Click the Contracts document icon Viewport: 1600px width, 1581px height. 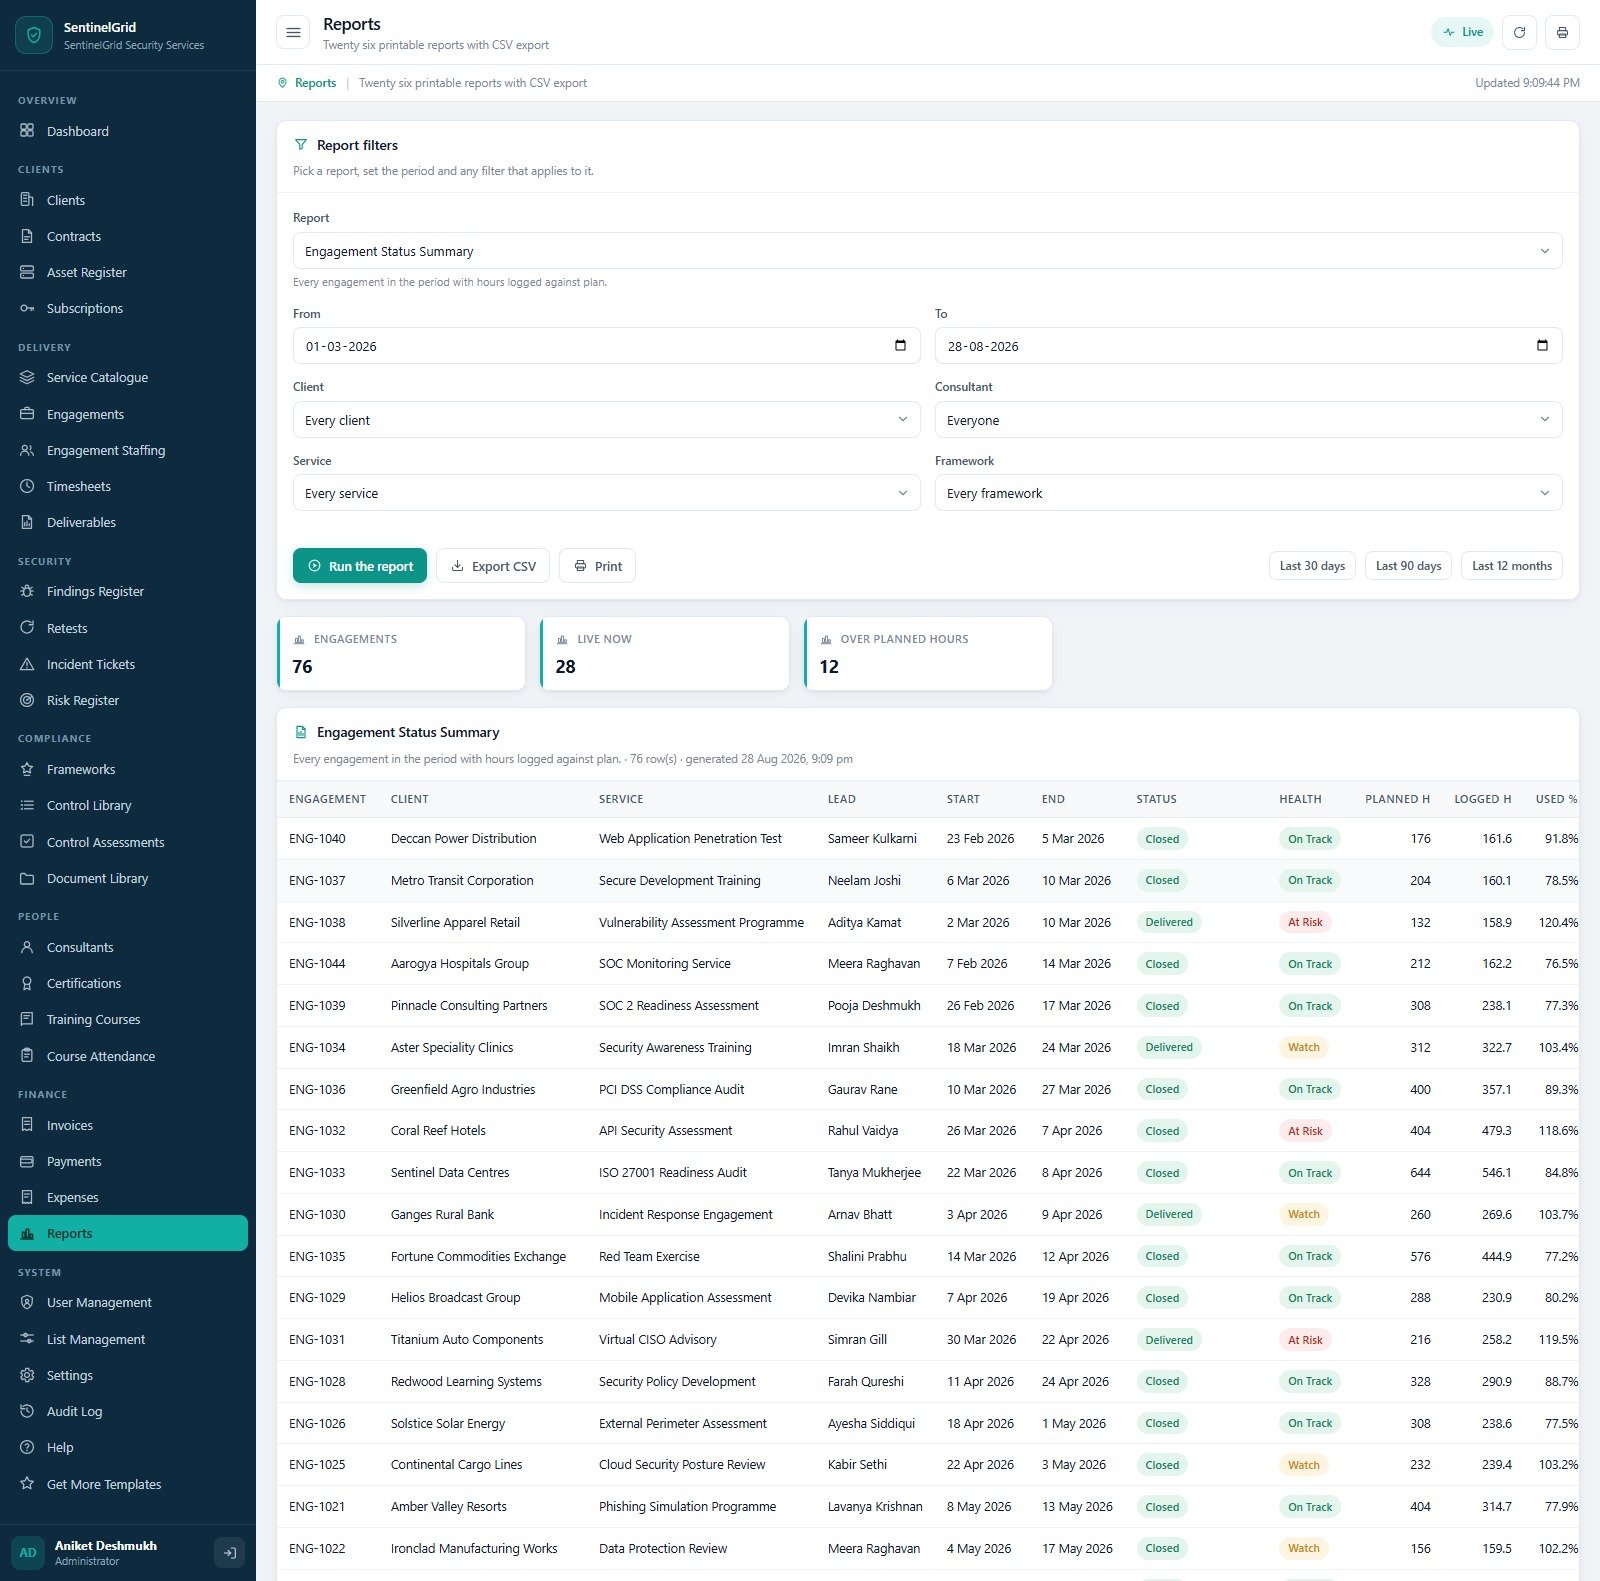(x=27, y=236)
